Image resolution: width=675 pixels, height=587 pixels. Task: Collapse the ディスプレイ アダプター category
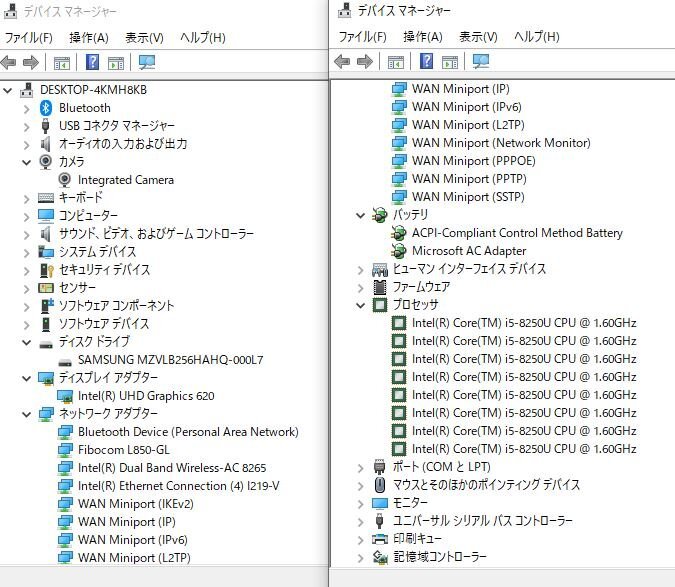[27, 378]
